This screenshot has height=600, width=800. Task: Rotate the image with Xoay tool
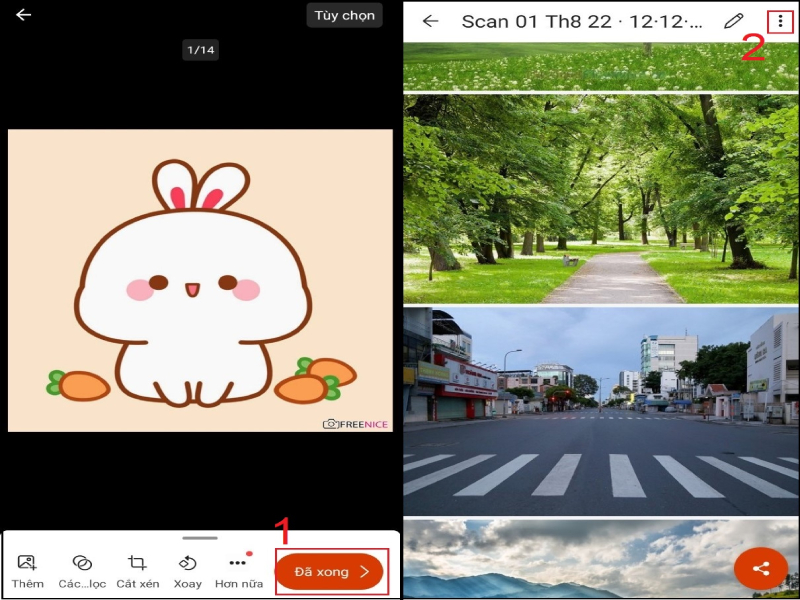click(187, 571)
